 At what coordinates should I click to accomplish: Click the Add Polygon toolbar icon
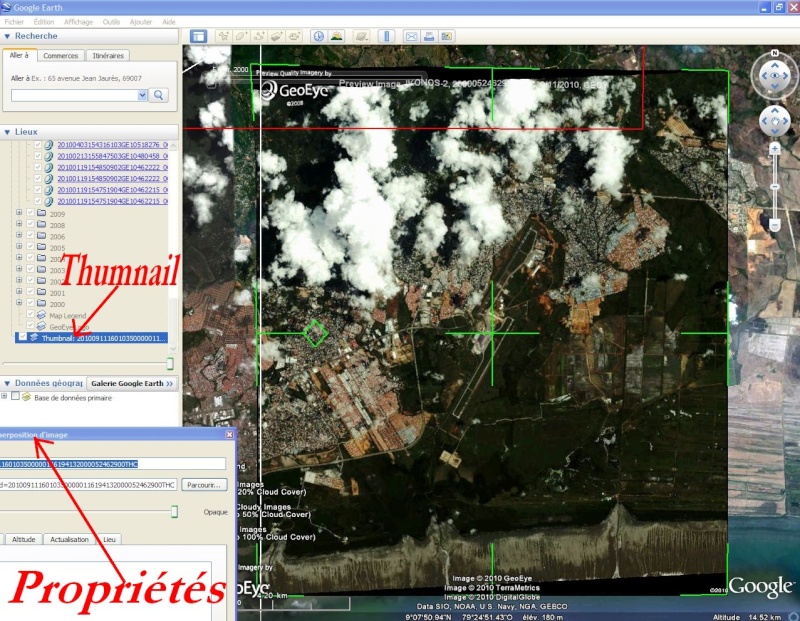pos(241,36)
